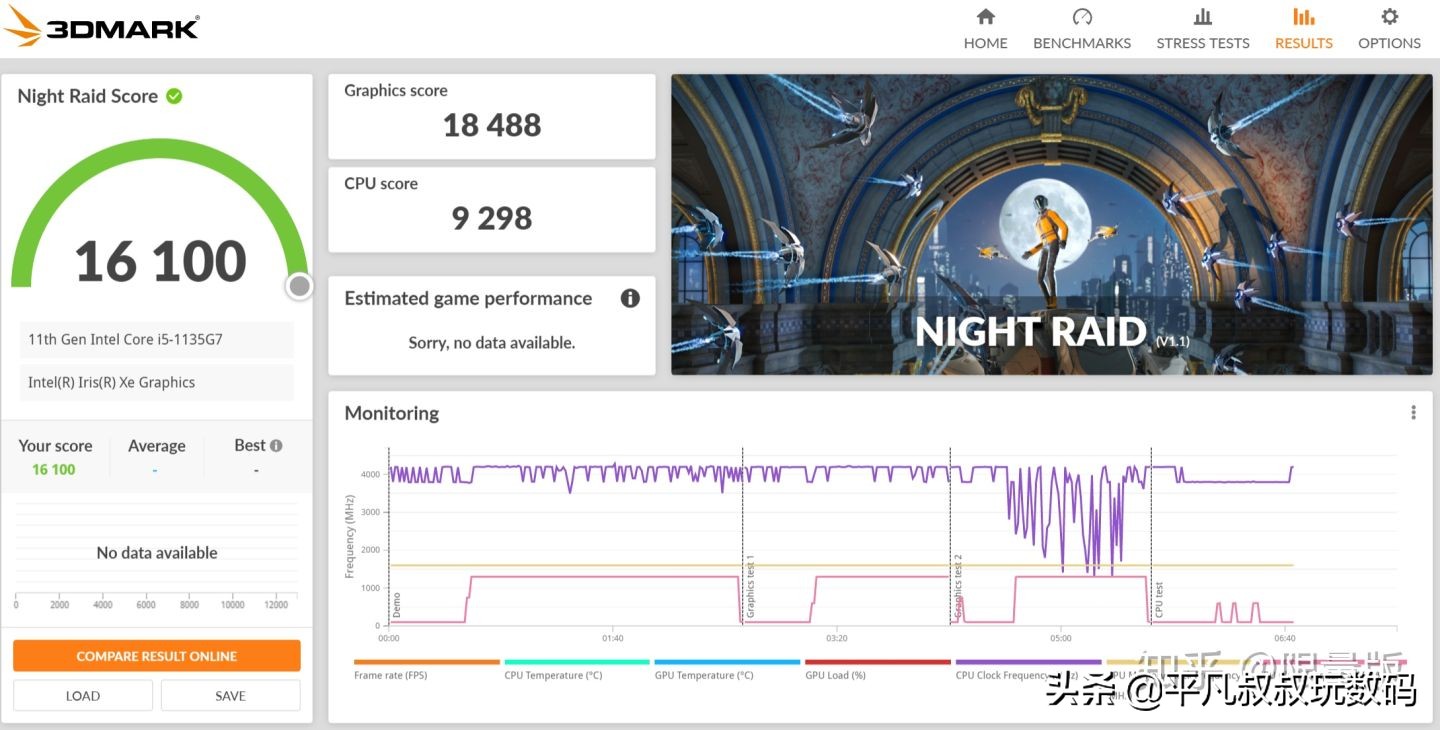
Task: Toggle the GPU Temperature legend
Action: tap(727, 669)
